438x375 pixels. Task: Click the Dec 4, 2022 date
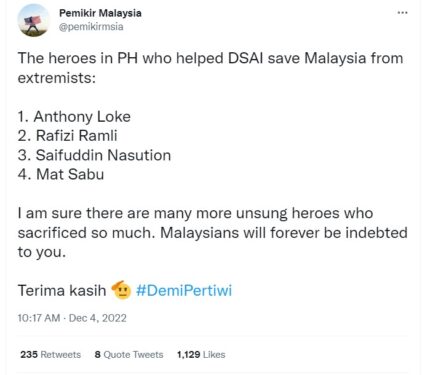pyautogui.click(x=98, y=318)
